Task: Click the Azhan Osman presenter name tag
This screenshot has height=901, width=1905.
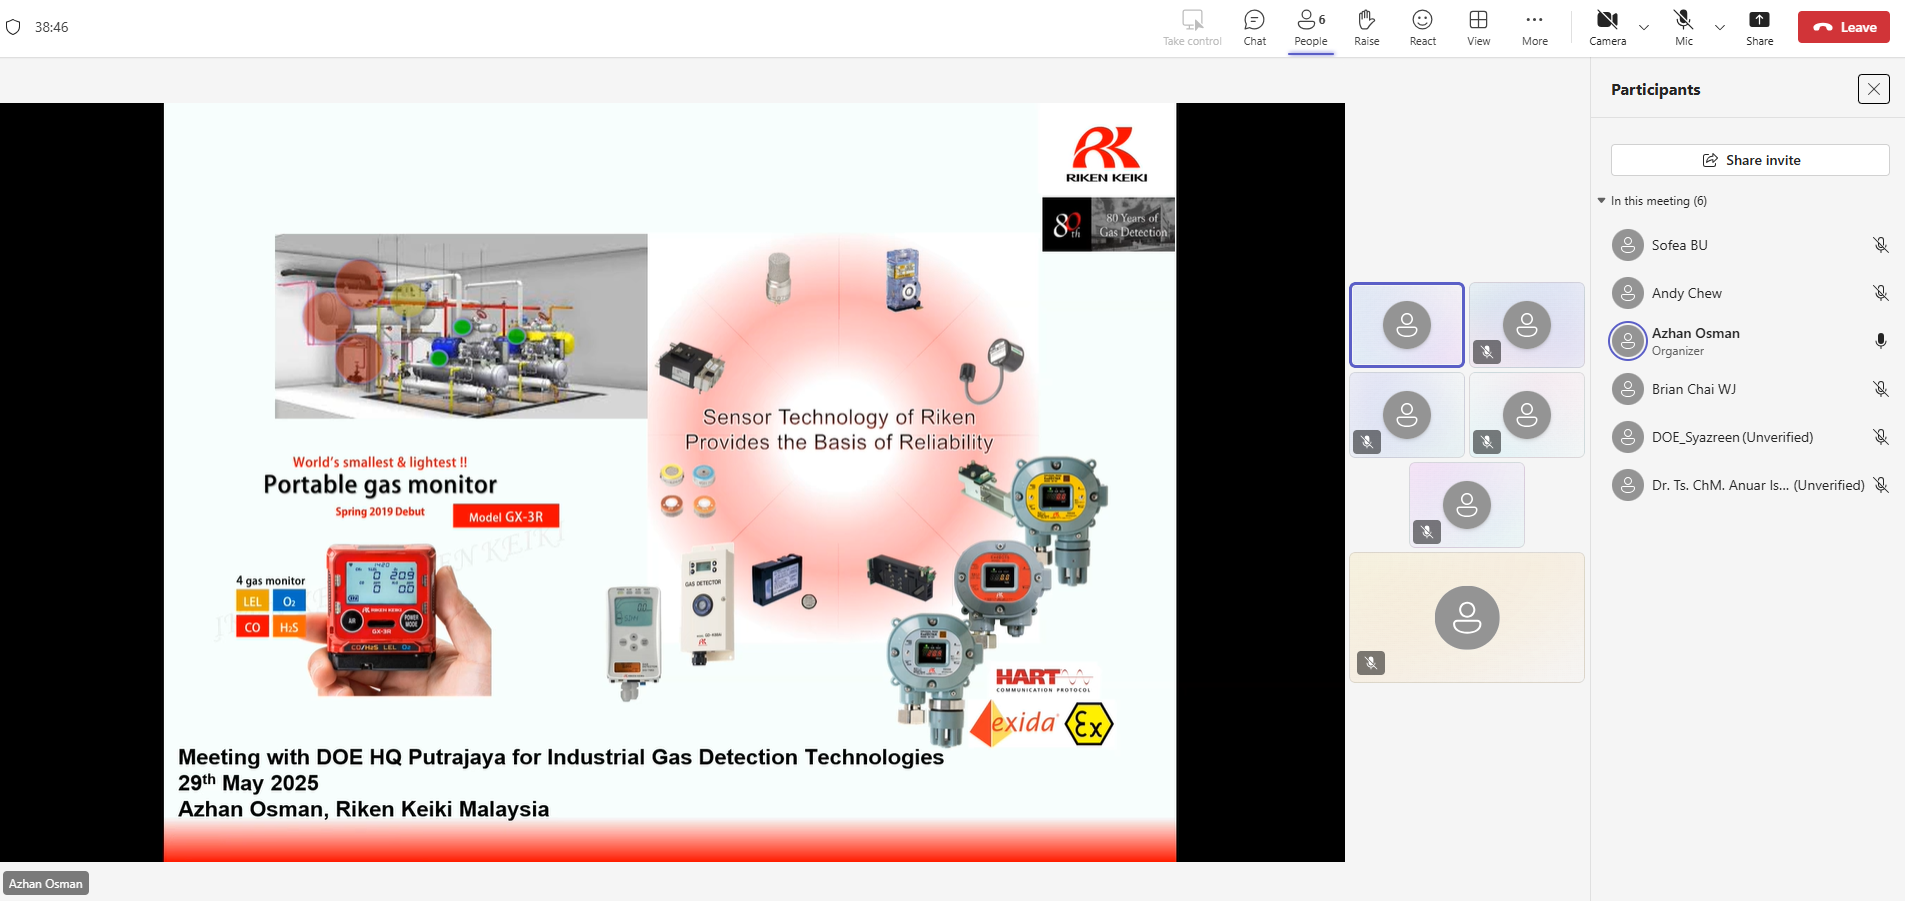Action: pos(46,883)
